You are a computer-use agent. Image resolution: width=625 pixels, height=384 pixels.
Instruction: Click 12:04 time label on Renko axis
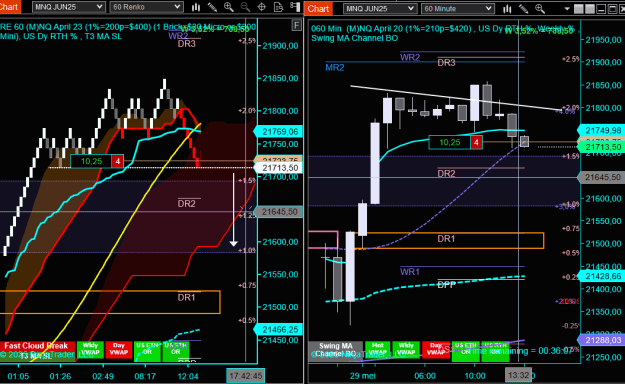[187, 376]
